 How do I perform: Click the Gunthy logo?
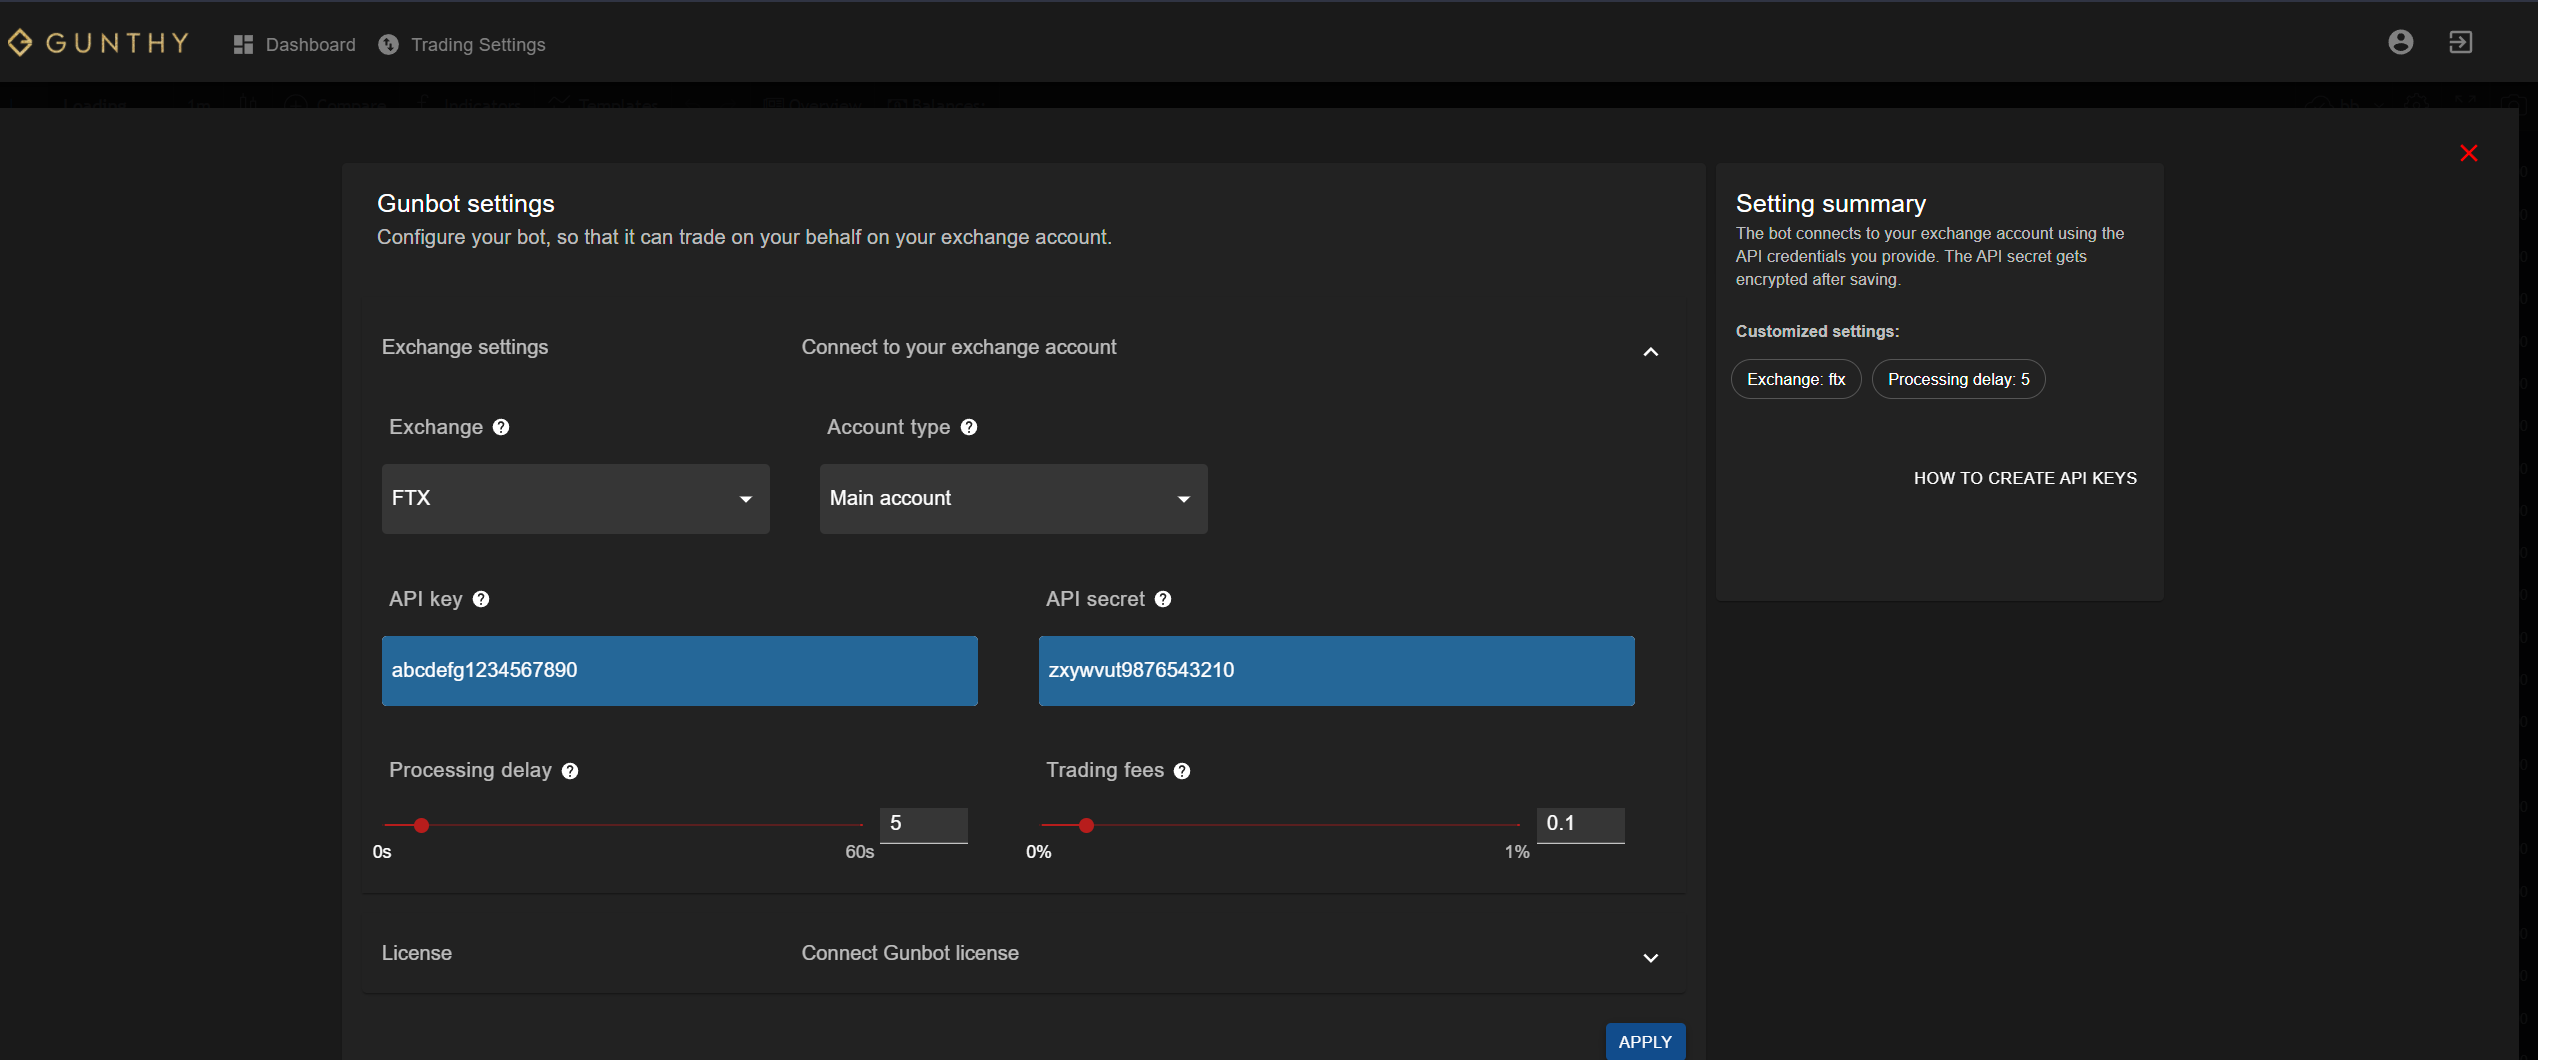point(98,43)
